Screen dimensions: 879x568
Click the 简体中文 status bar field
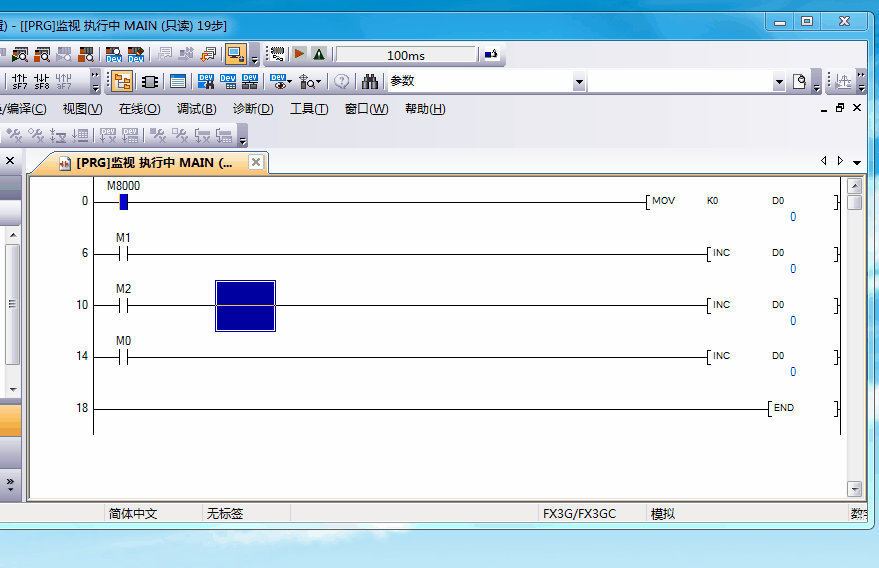pyautogui.click(x=133, y=514)
